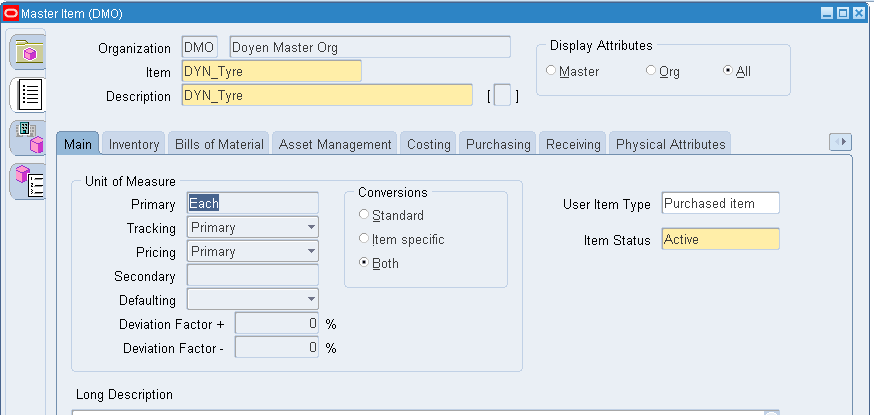
Task: Choose Item specific conversions option
Action: 364,239
